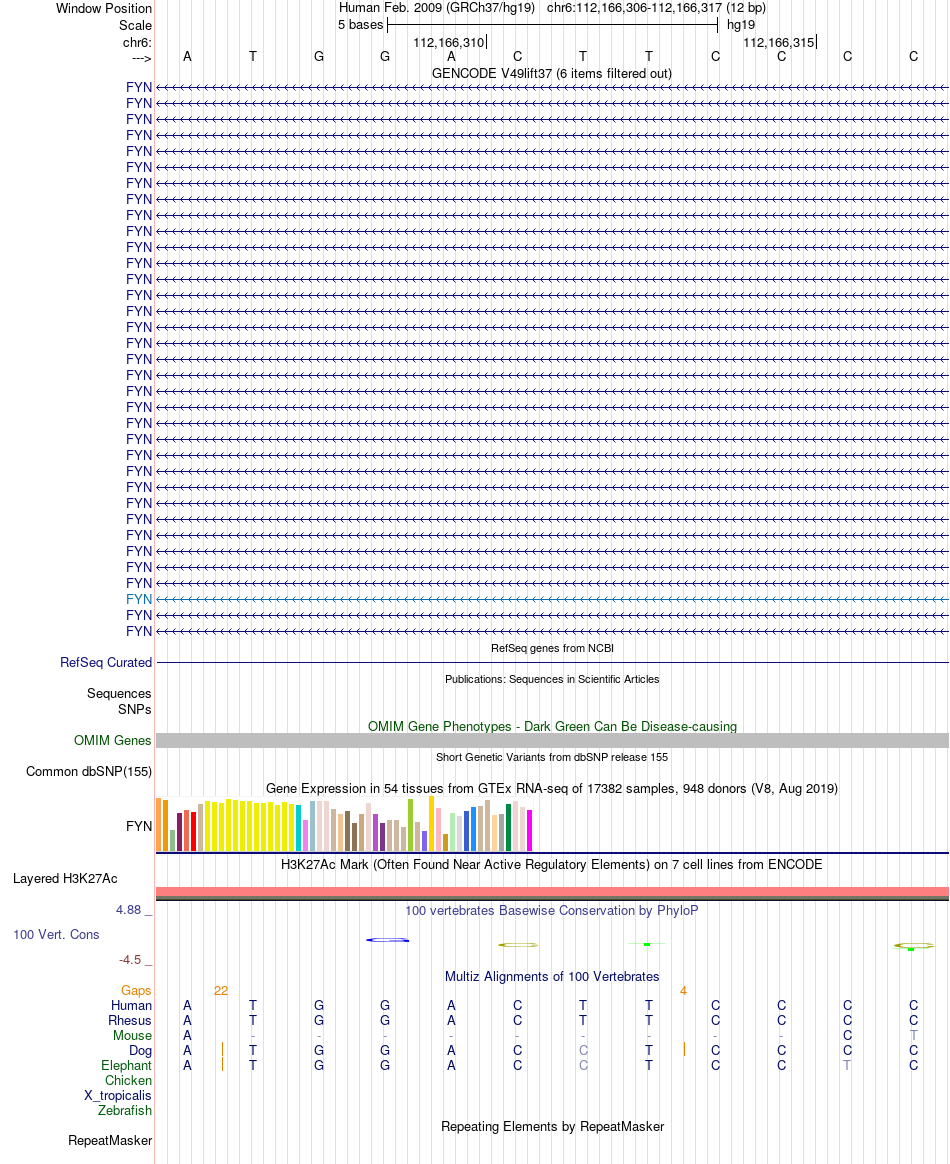Select the Zebrafish alignment row label
This screenshot has height=1164, width=950.
pos(125,1110)
